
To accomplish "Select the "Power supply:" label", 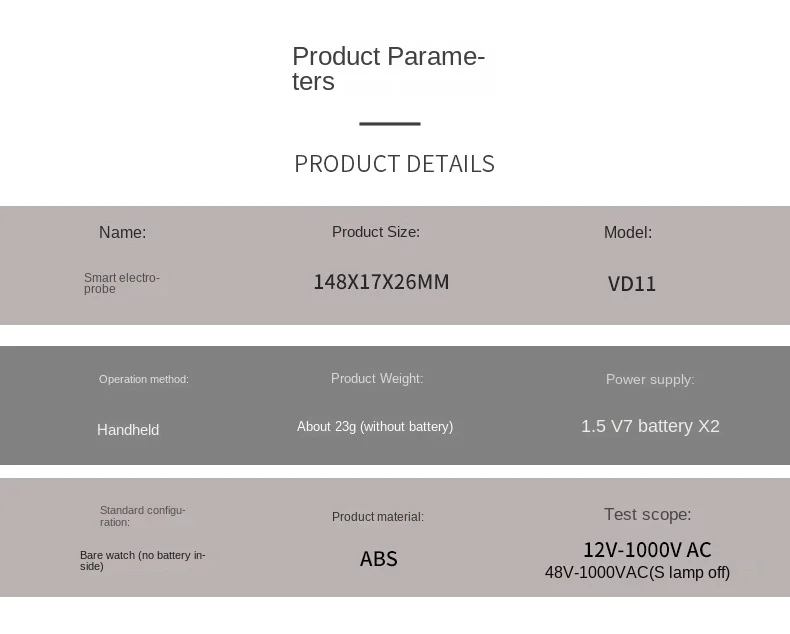I will tap(650, 380).
